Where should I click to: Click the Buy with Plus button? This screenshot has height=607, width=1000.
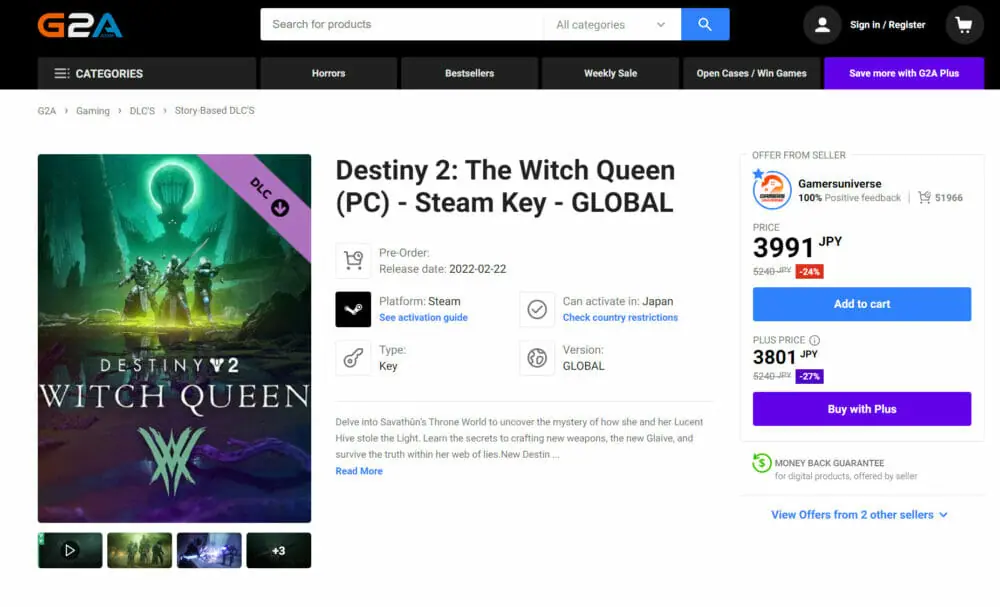pos(861,409)
